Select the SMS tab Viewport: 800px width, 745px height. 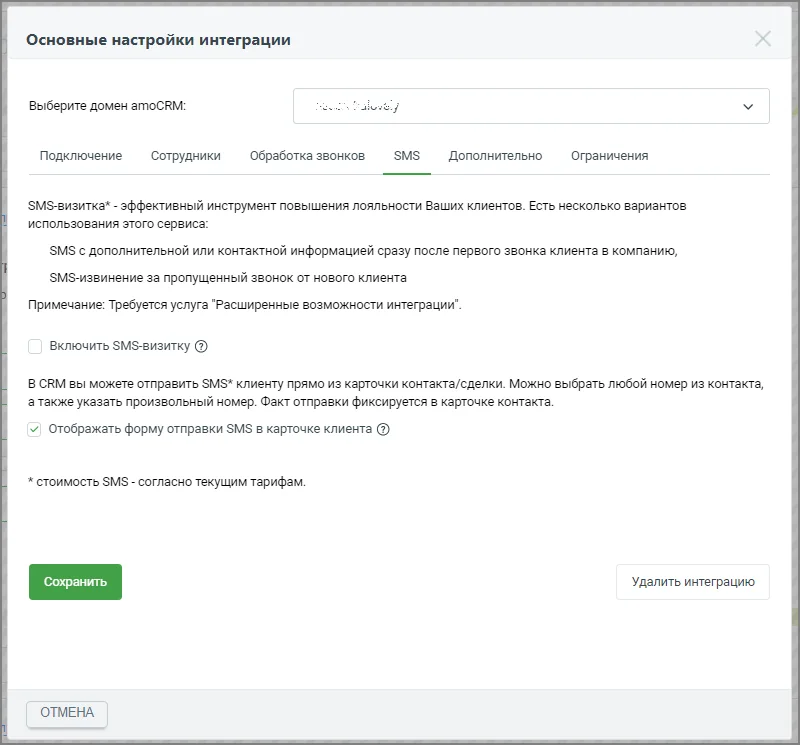coord(407,156)
